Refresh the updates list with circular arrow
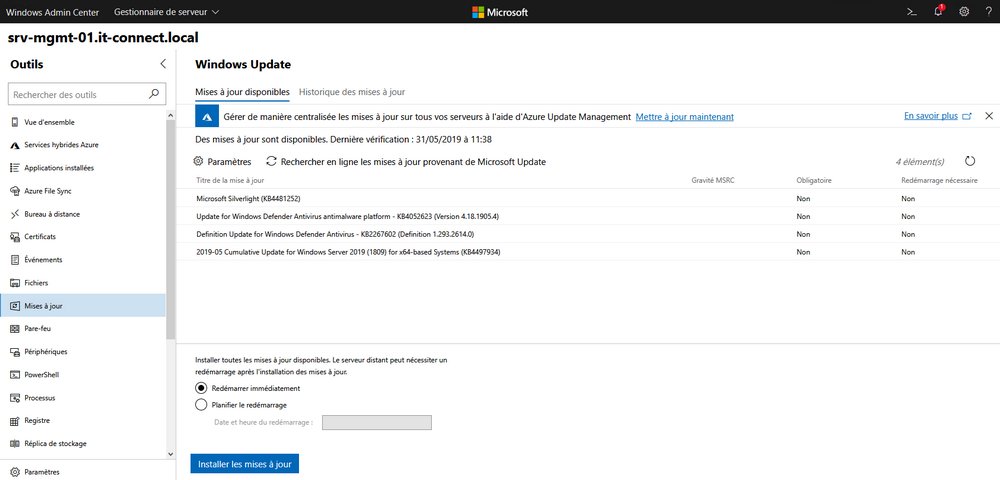 (x=969, y=161)
